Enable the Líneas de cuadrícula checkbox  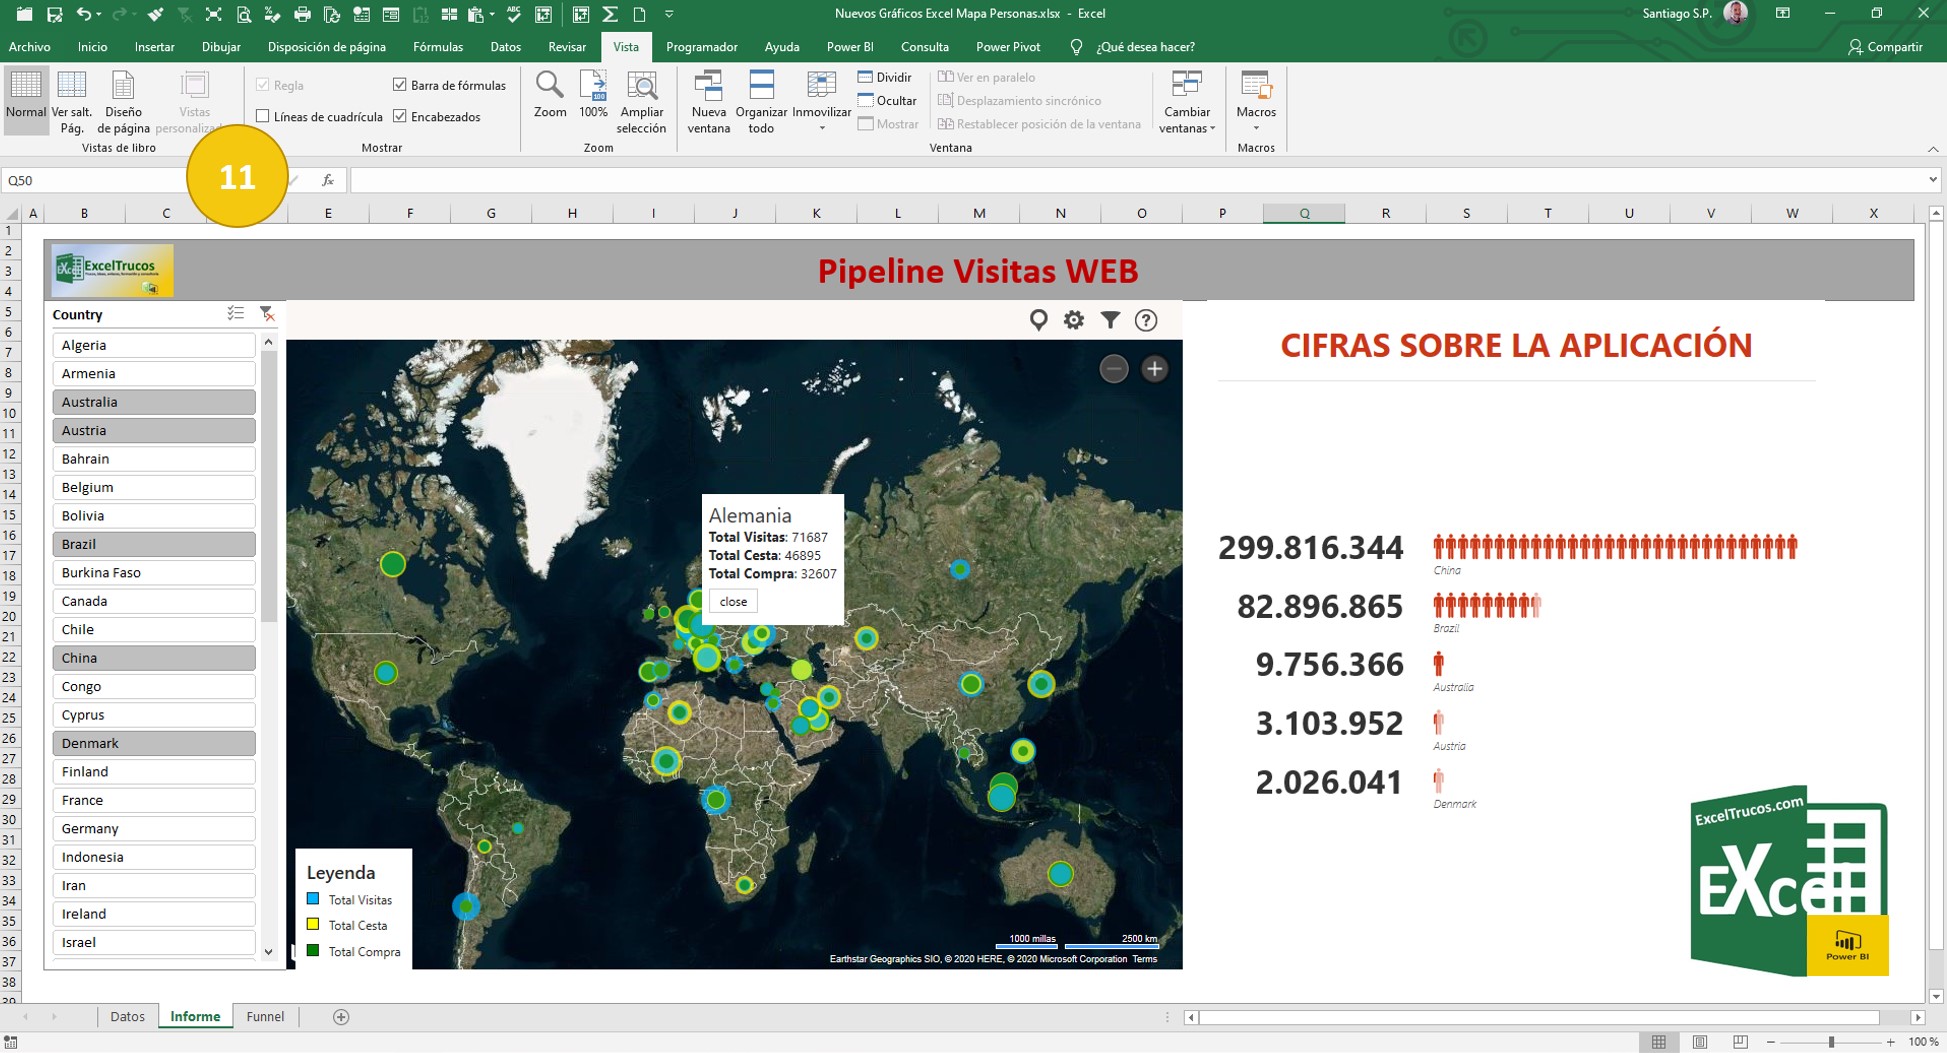(261, 117)
